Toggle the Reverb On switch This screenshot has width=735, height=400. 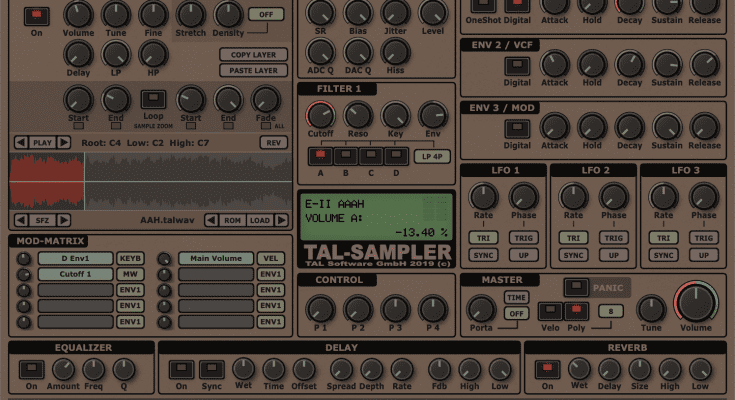pyautogui.click(x=547, y=369)
